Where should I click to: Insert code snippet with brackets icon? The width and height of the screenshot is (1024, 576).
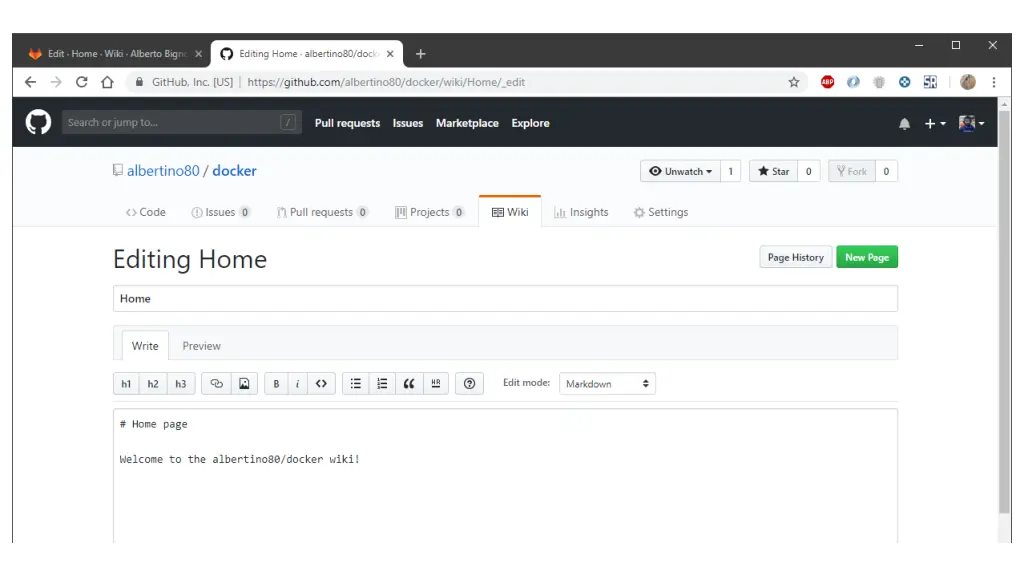[321, 383]
